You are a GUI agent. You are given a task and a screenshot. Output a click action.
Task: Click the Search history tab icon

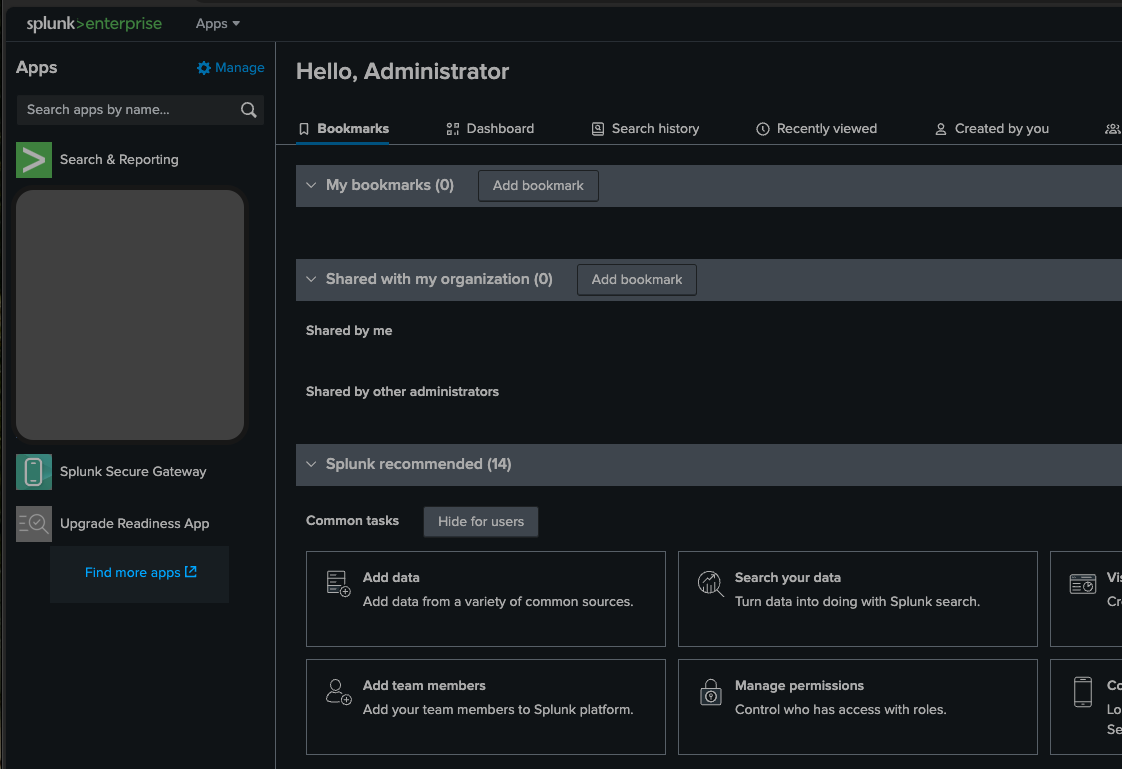(597, 129)
